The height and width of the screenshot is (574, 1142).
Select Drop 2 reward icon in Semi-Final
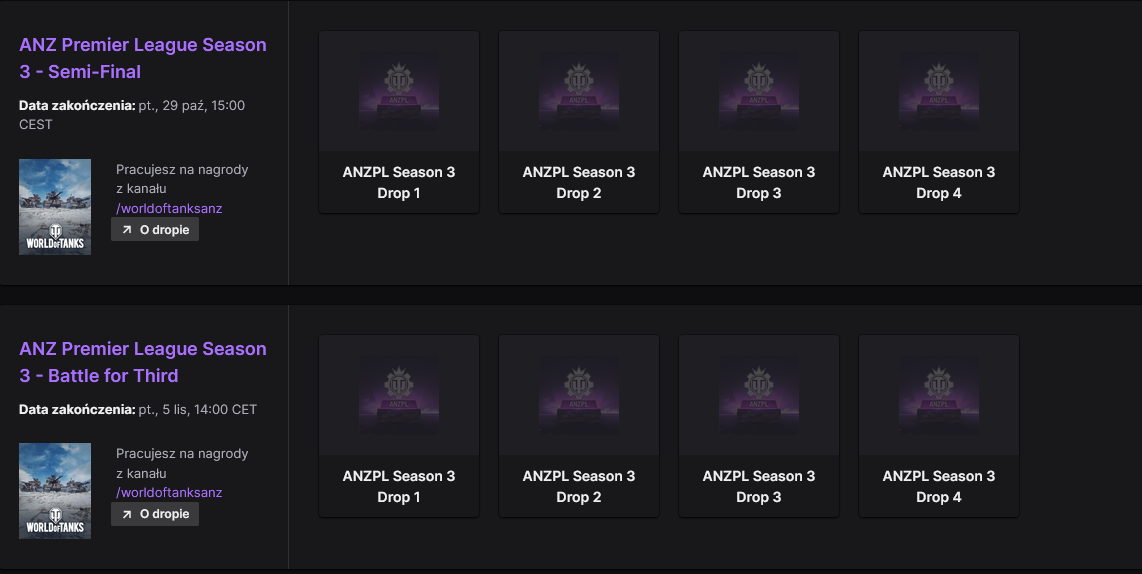click(579, 91)
